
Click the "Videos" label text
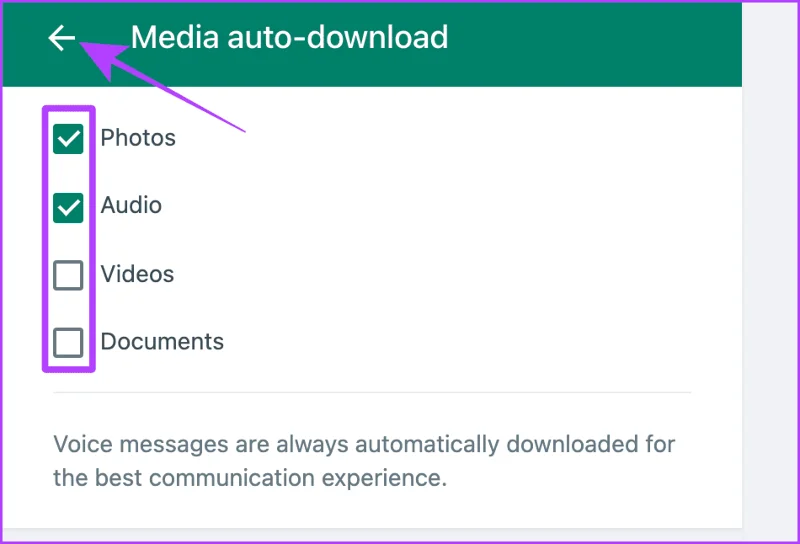(x=137, y=274)
